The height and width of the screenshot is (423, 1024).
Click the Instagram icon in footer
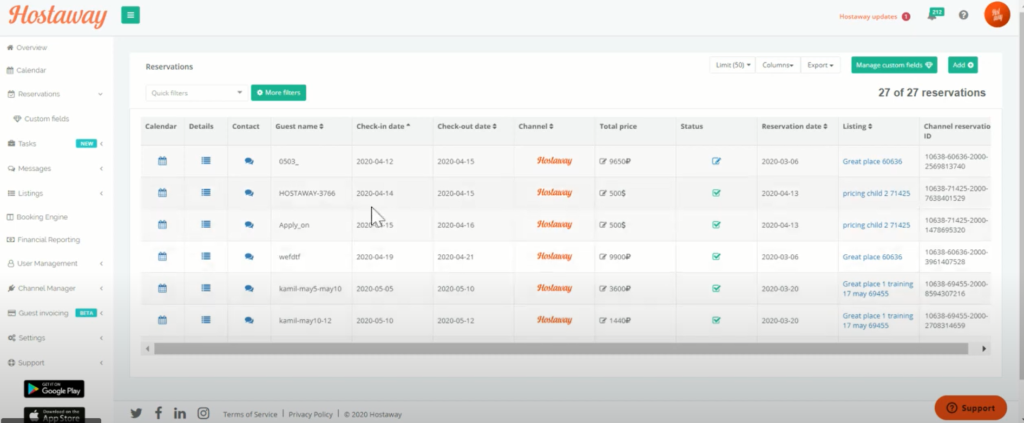(203, 413)
